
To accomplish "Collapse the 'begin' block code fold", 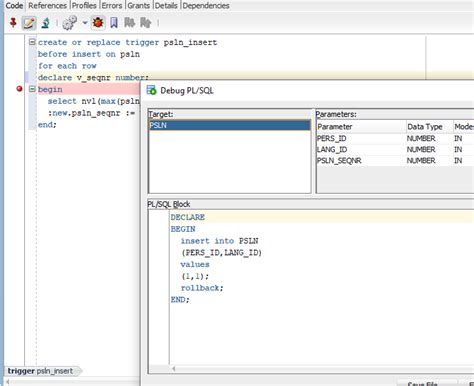I will (x=32, y=89).
